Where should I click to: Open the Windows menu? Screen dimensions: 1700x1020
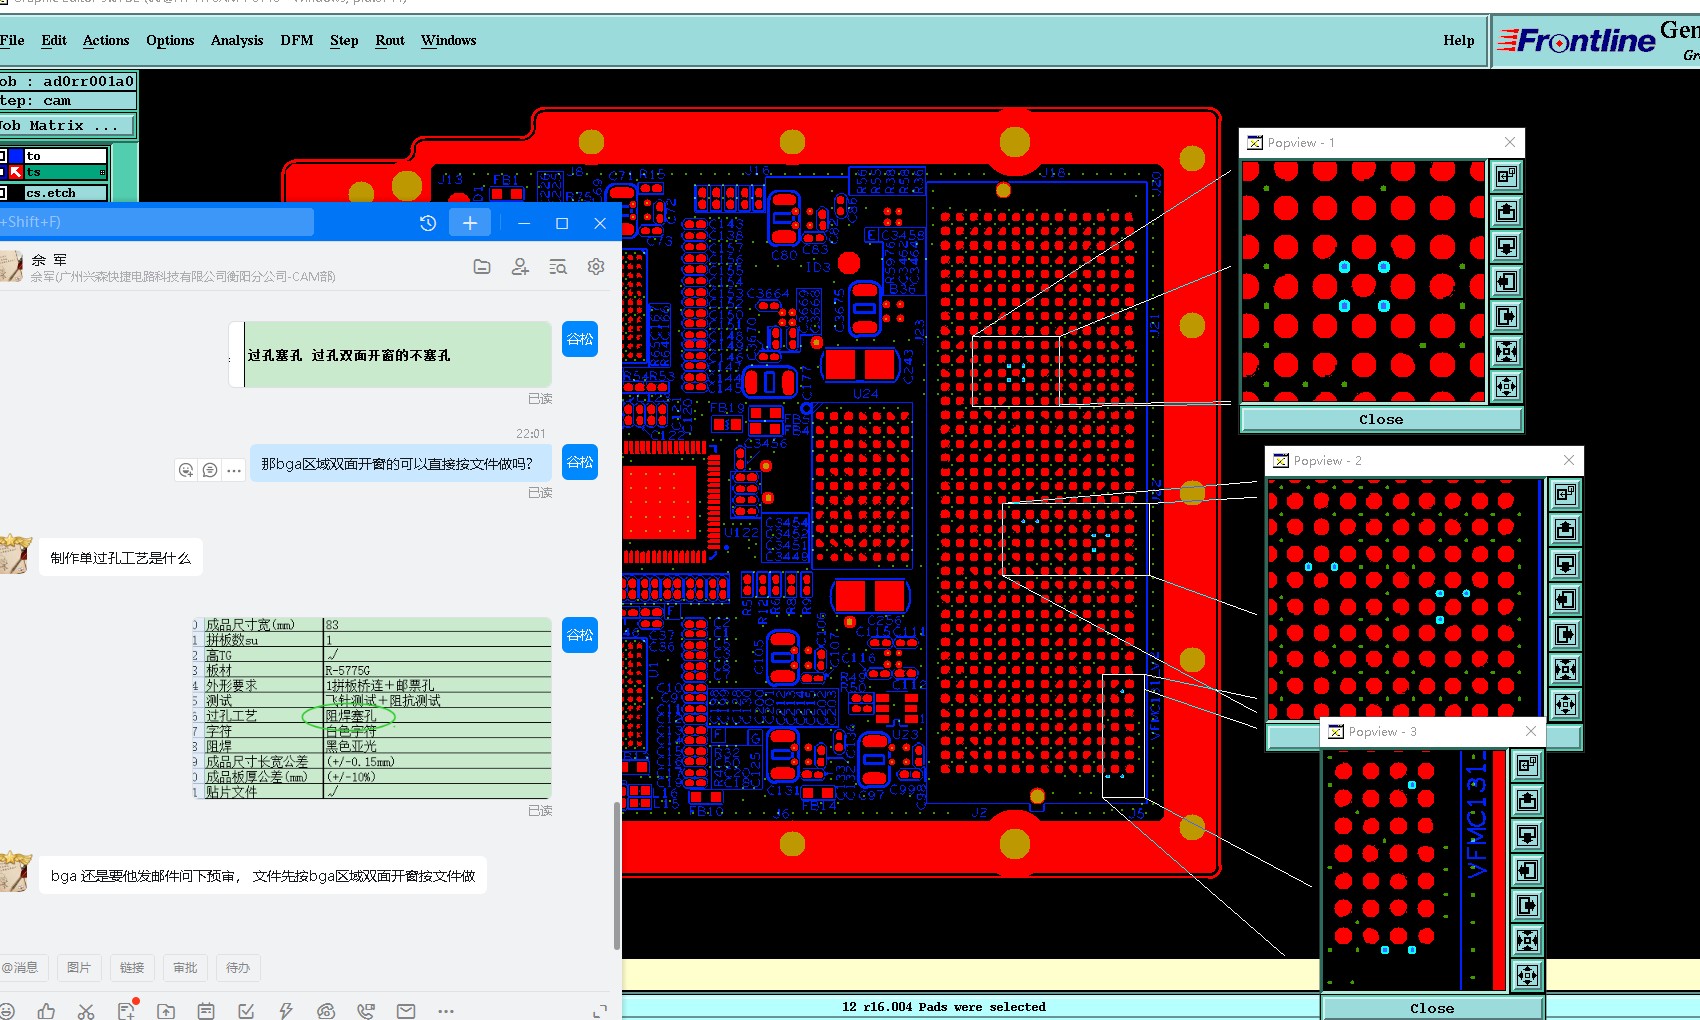click(x=448, y=40)
